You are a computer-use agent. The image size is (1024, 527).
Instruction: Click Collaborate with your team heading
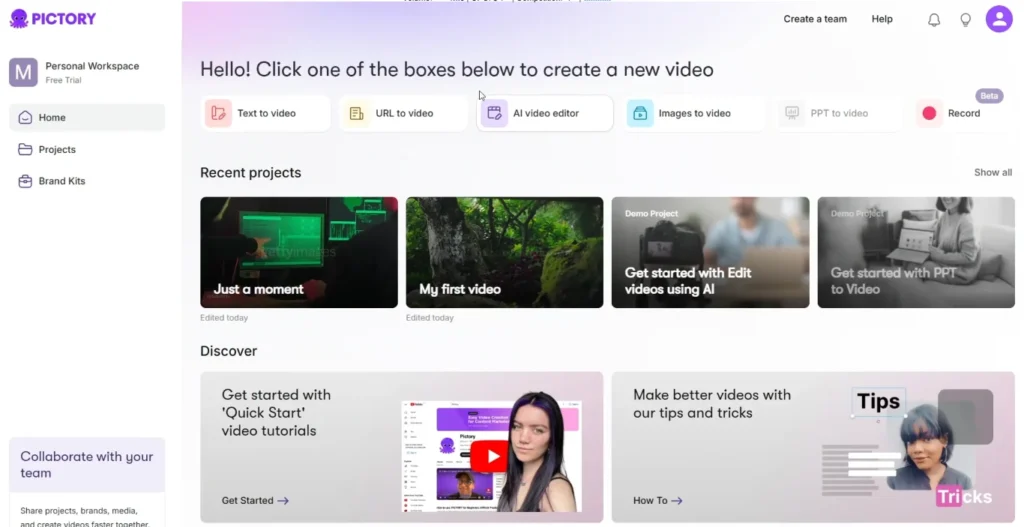coord(86,464)
